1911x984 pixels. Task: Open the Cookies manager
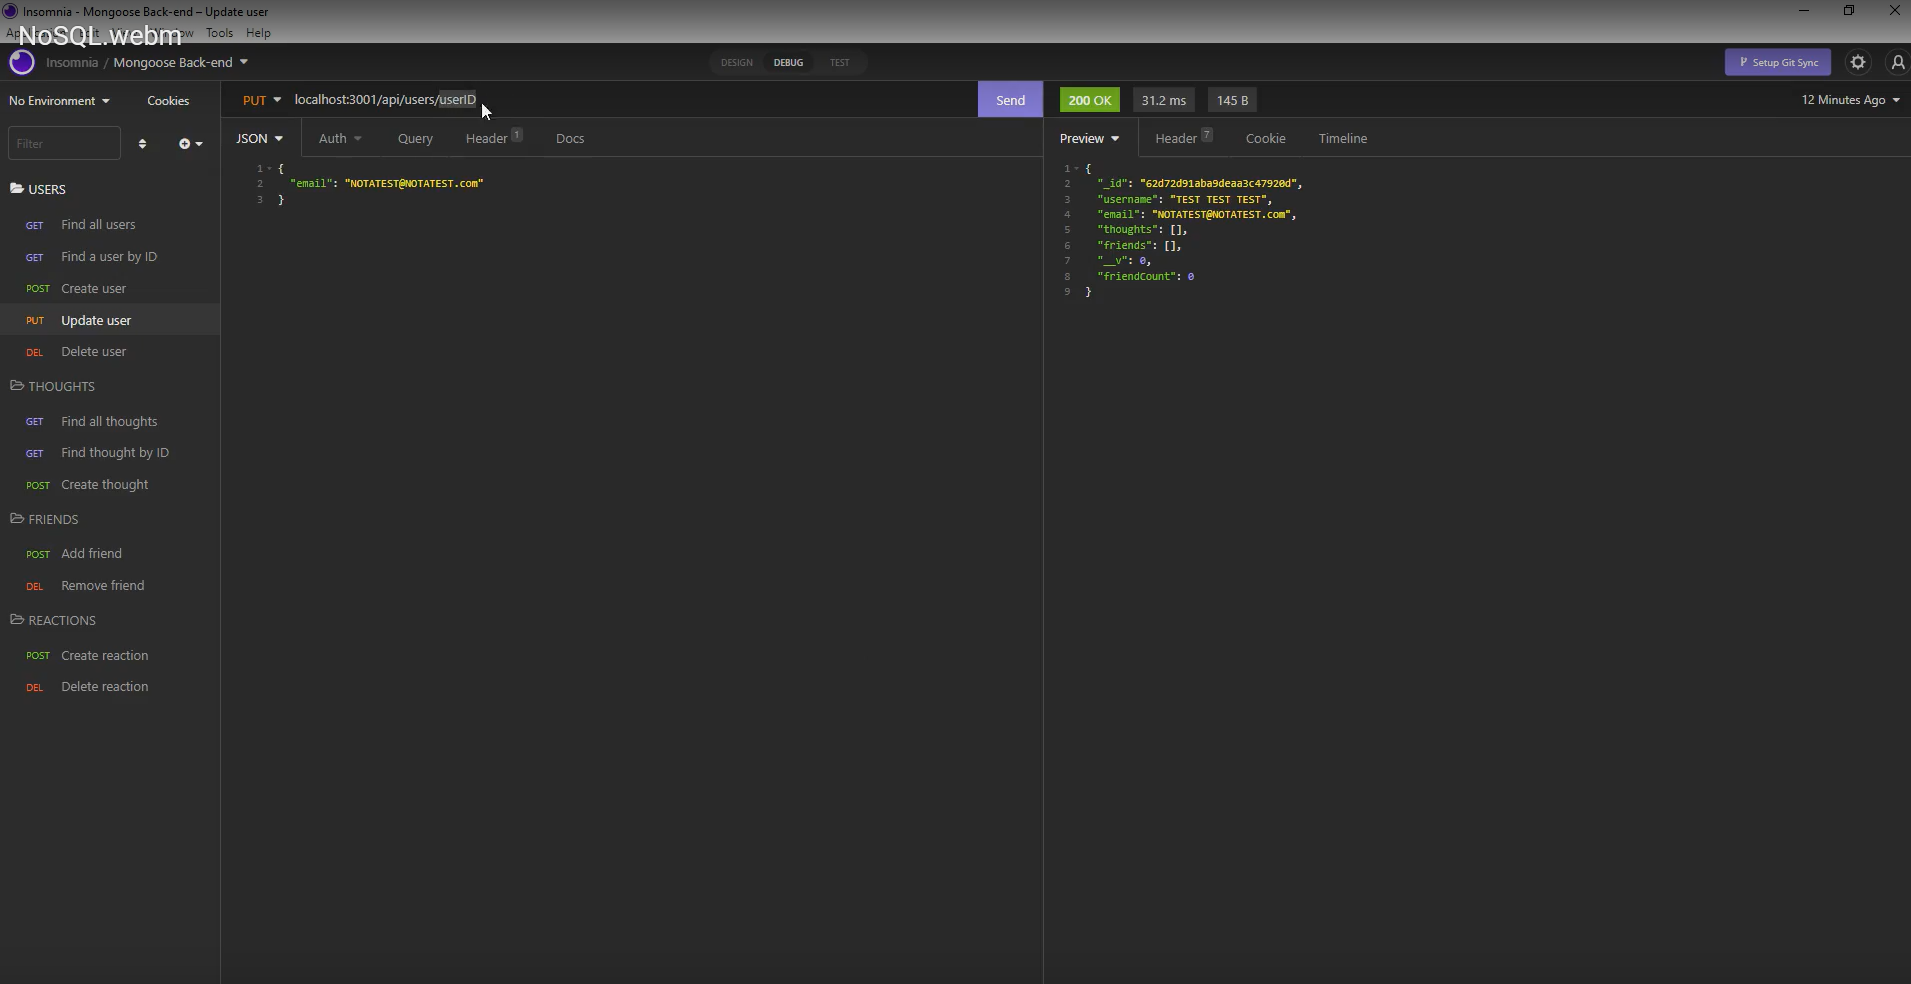tap(168, 101)
